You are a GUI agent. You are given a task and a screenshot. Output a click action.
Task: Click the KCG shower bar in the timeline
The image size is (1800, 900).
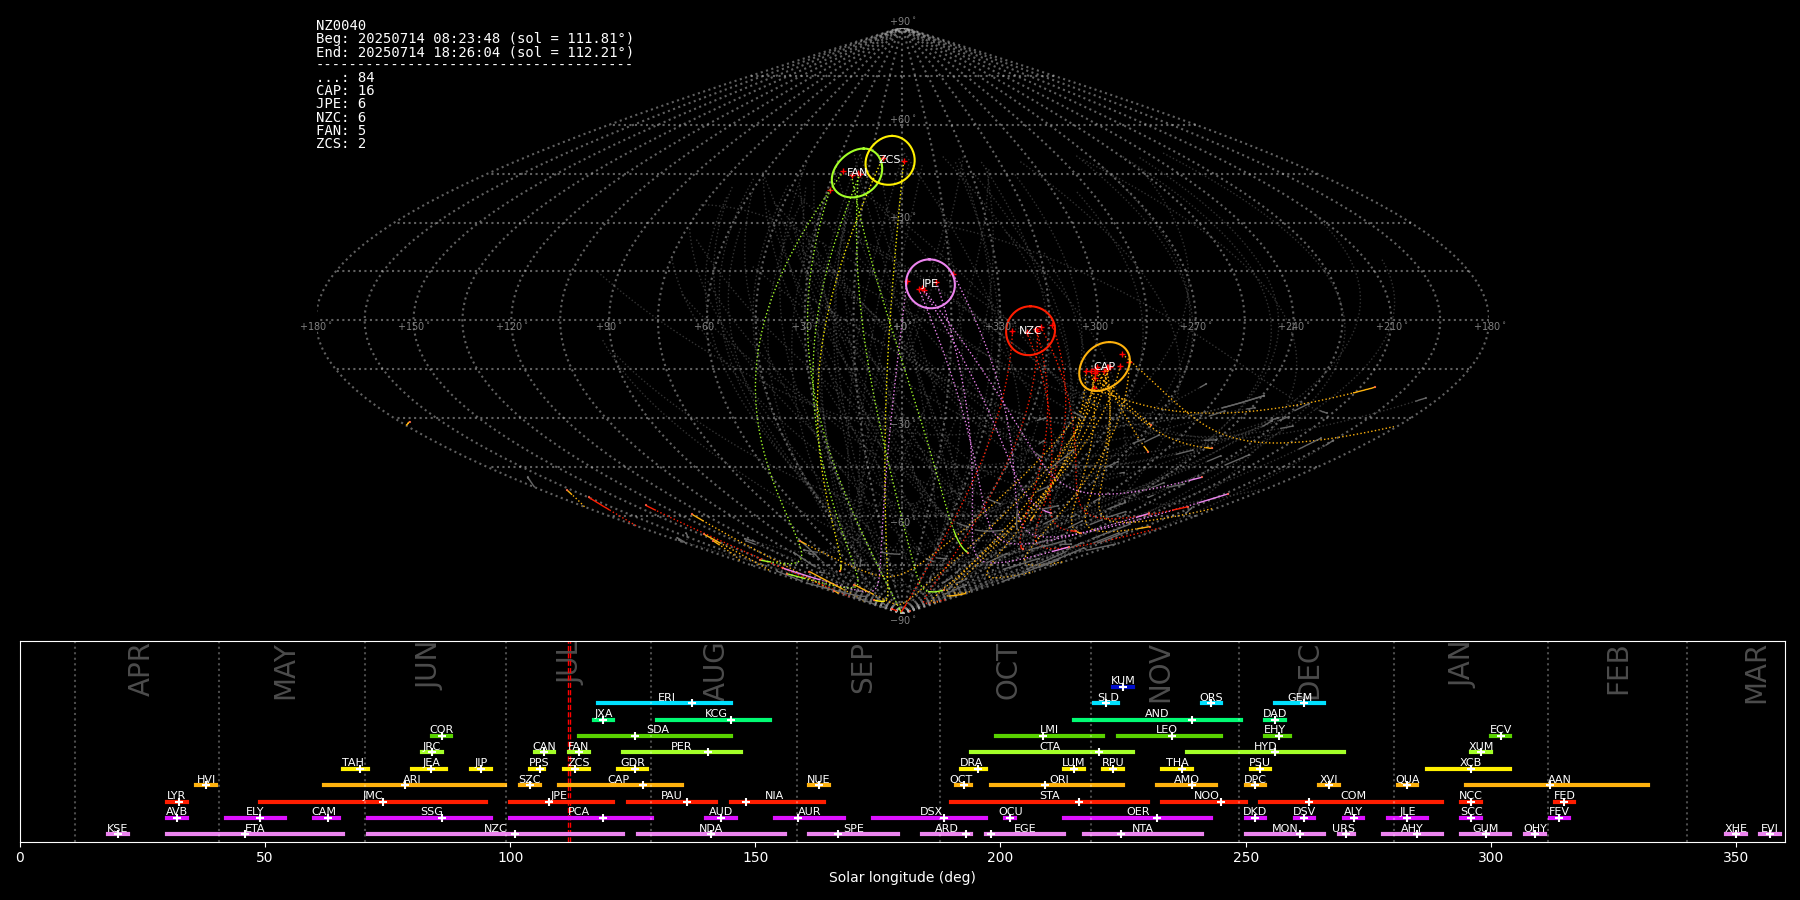pyautogui.click(x=713, y=719)
